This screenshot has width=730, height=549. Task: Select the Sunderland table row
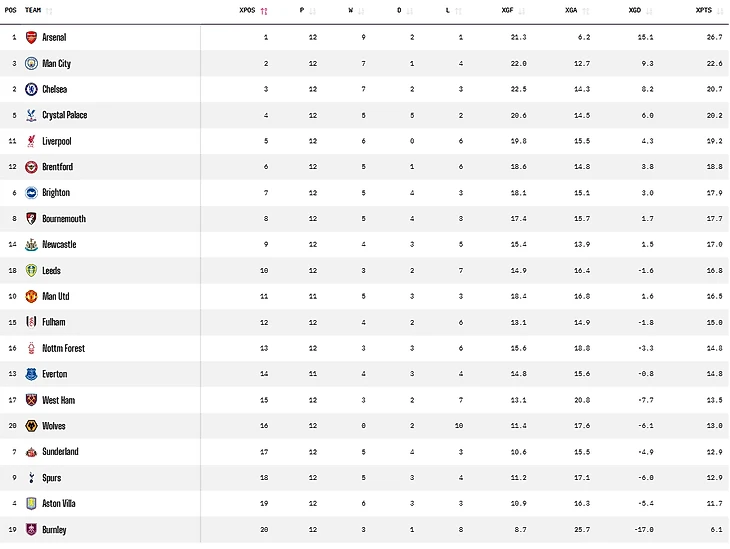[x=365, y=452]
